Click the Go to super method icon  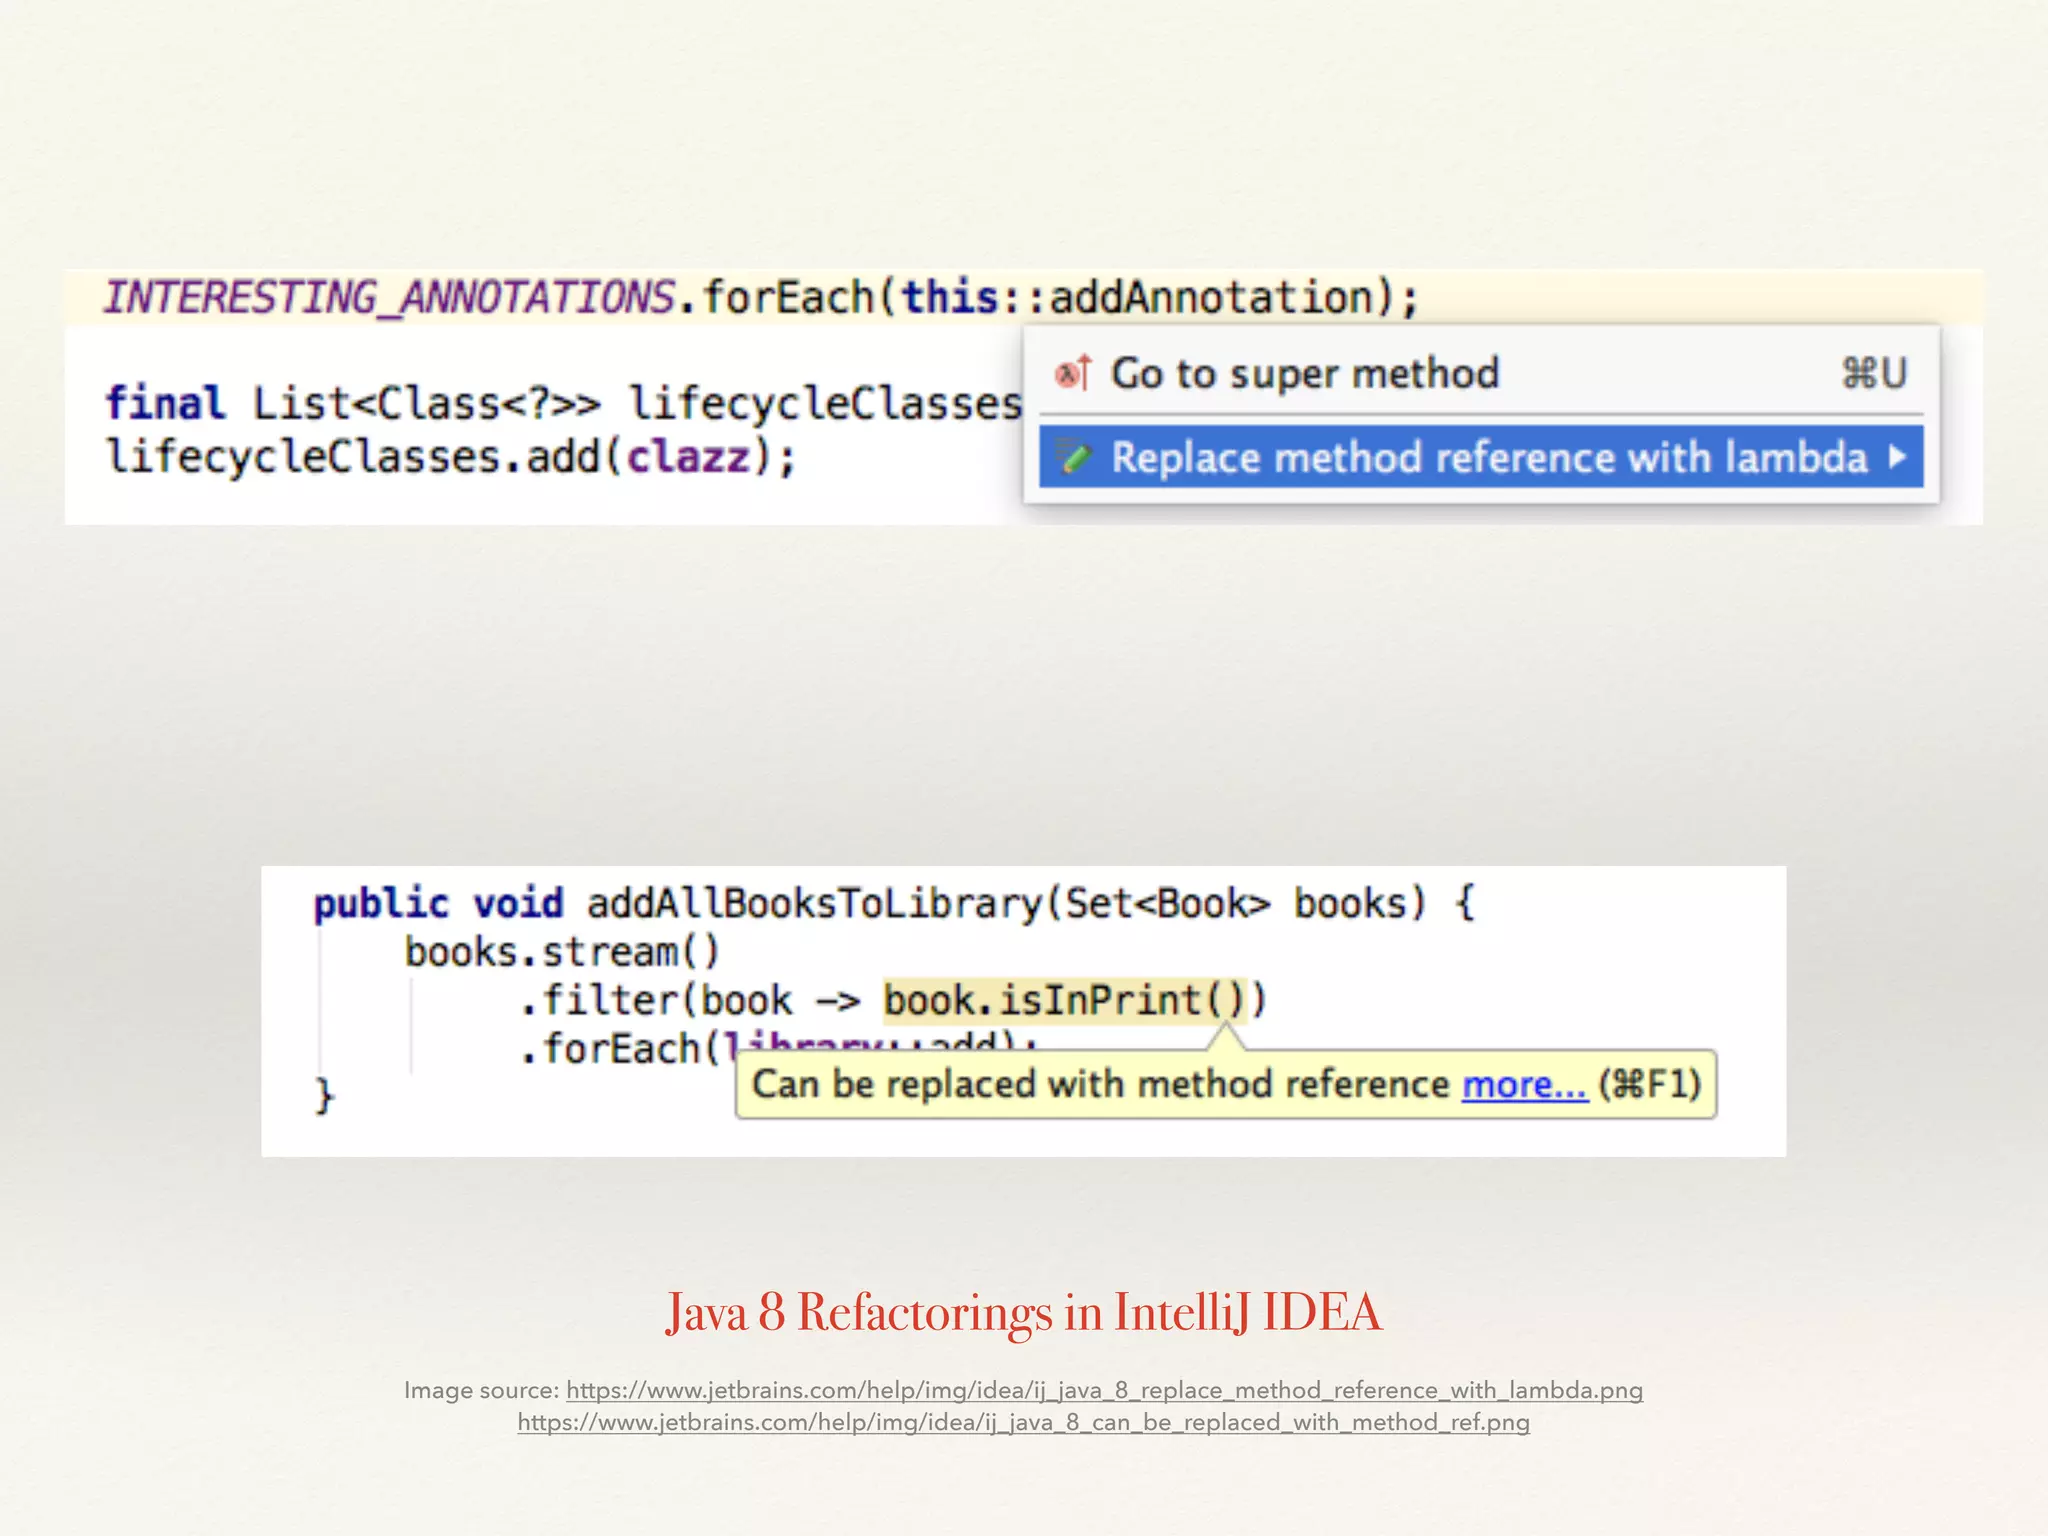point(1074,374)
